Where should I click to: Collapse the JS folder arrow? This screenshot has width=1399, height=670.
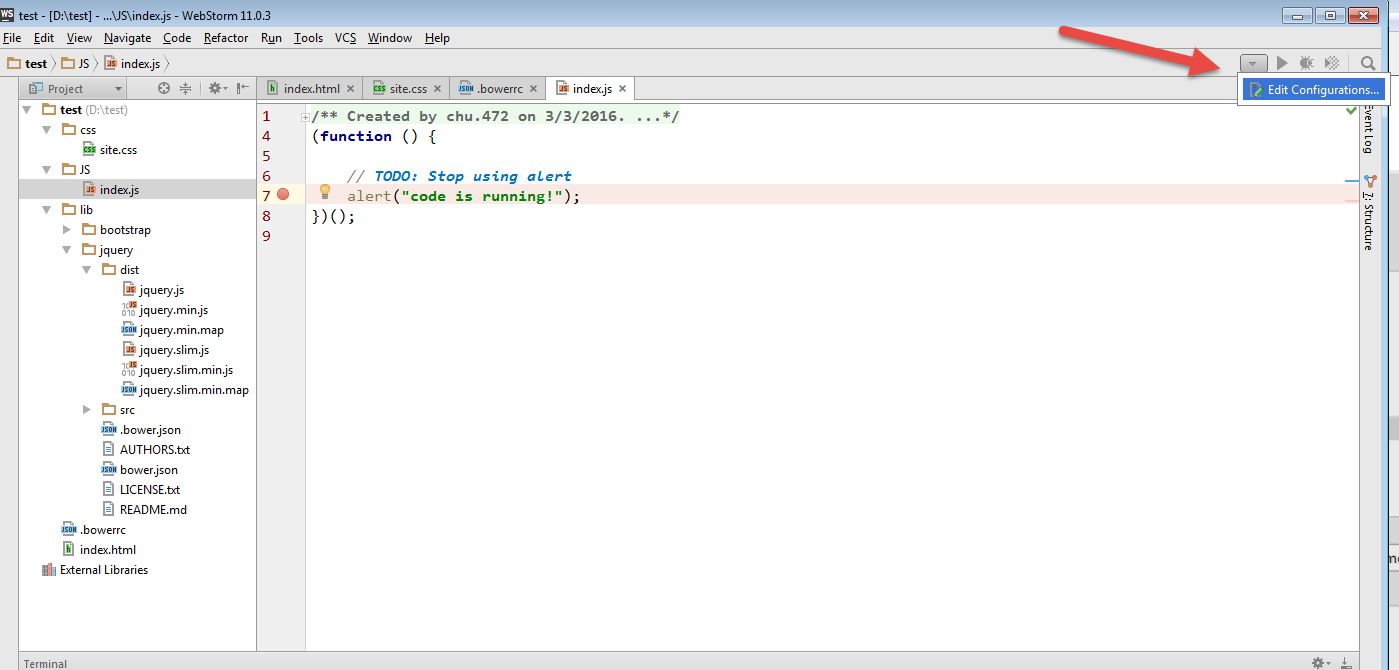tap(47, 170)
